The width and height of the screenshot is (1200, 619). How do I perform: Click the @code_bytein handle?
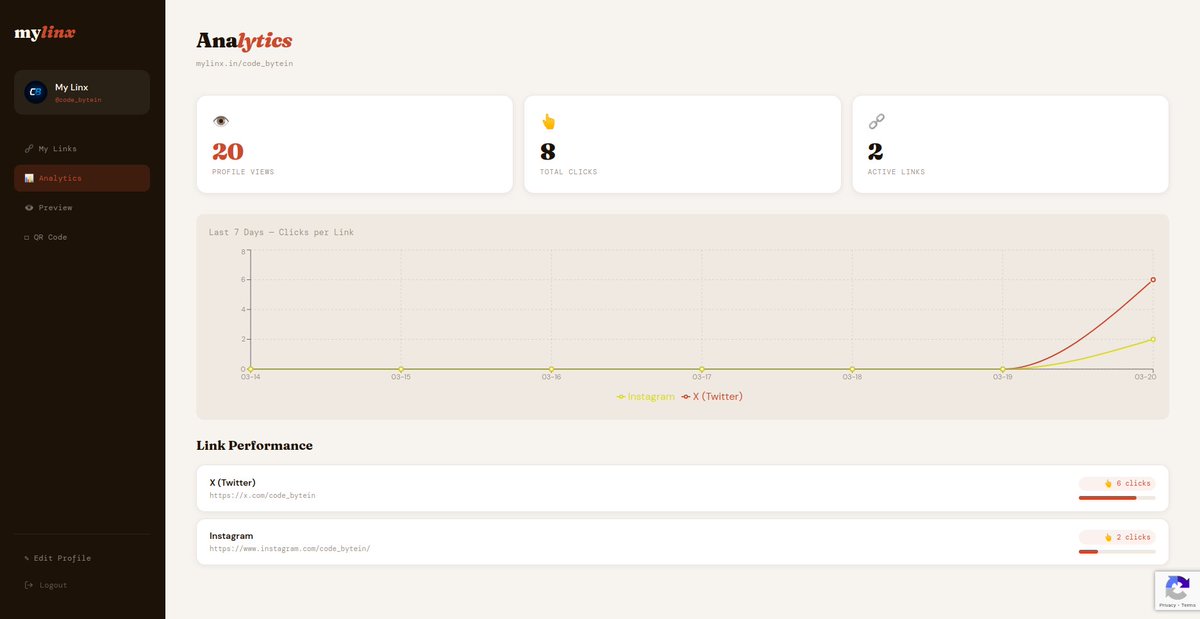tap(78, 100)
